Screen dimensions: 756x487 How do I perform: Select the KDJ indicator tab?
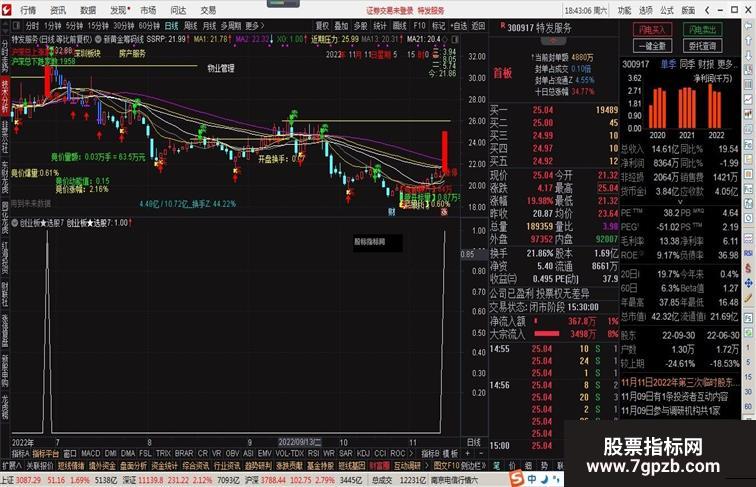pyautogui.click(x=363, y=454)
